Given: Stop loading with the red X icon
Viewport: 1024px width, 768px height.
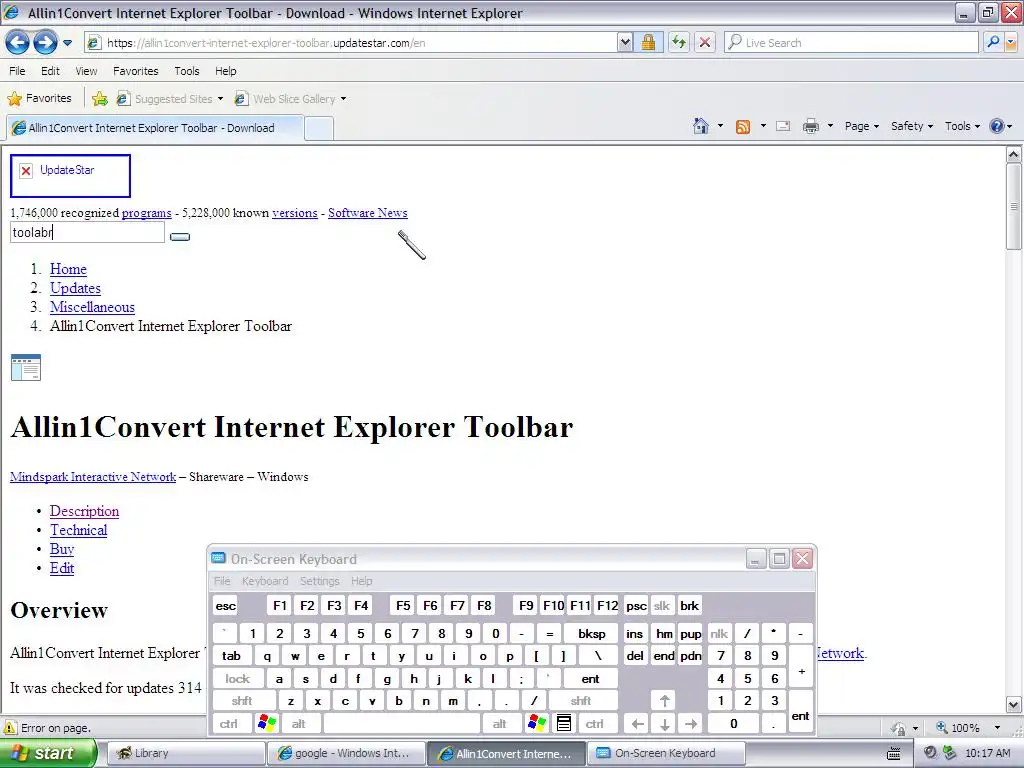Looking at the screenshot, I should pos(705,42).
